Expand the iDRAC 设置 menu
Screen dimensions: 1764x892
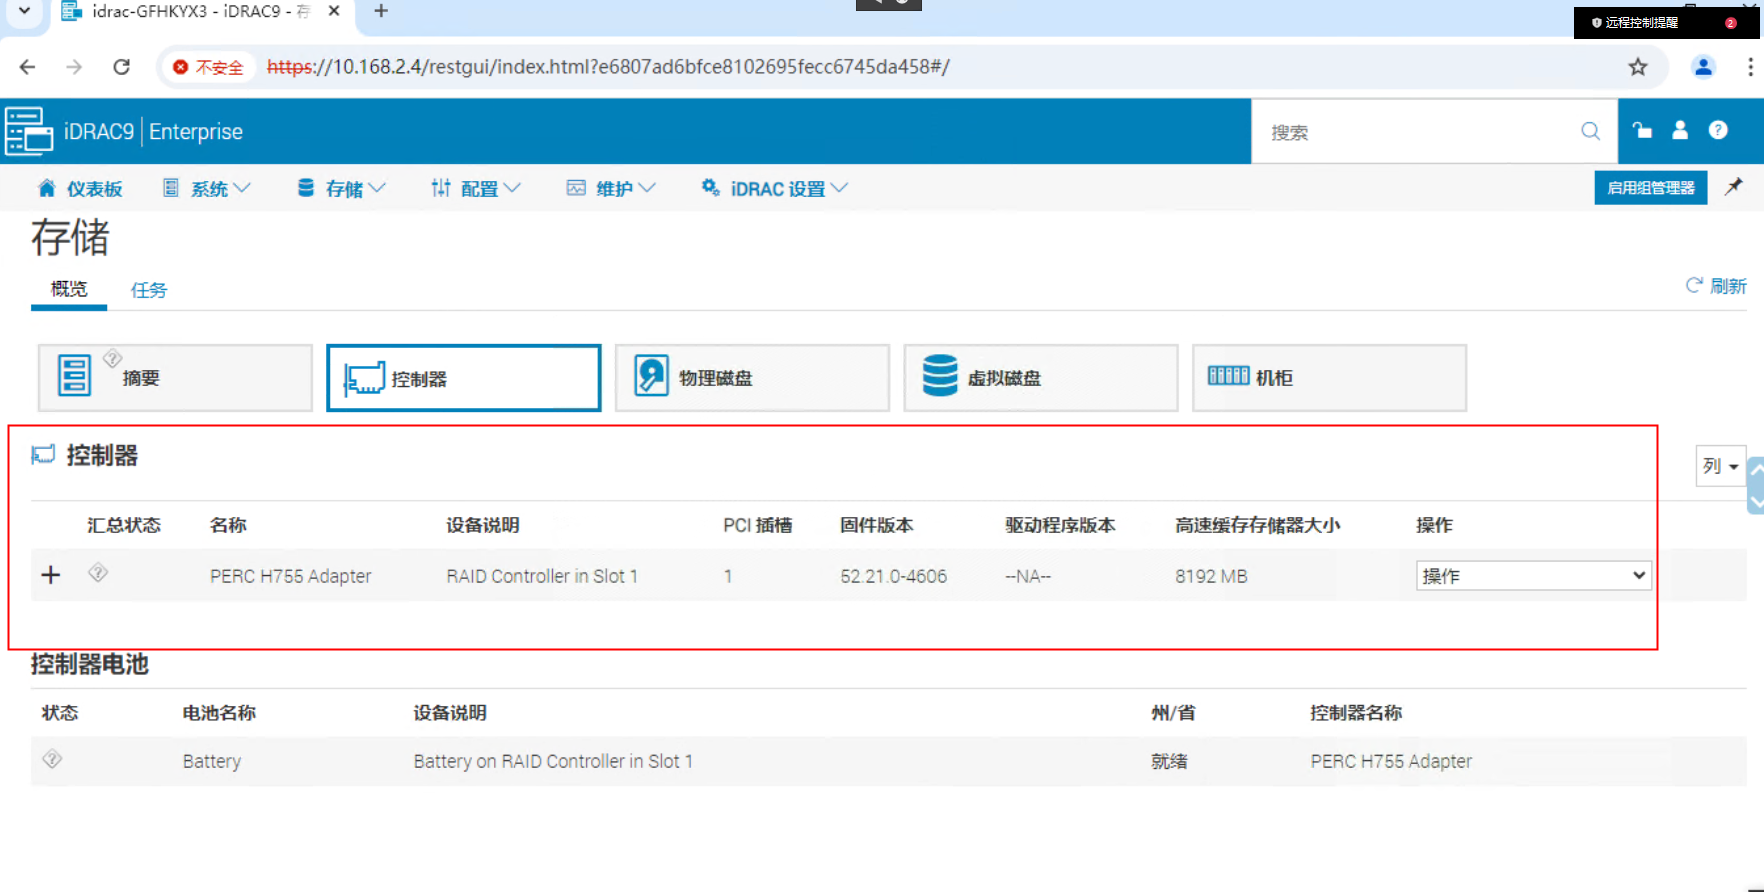pos(774,188)
